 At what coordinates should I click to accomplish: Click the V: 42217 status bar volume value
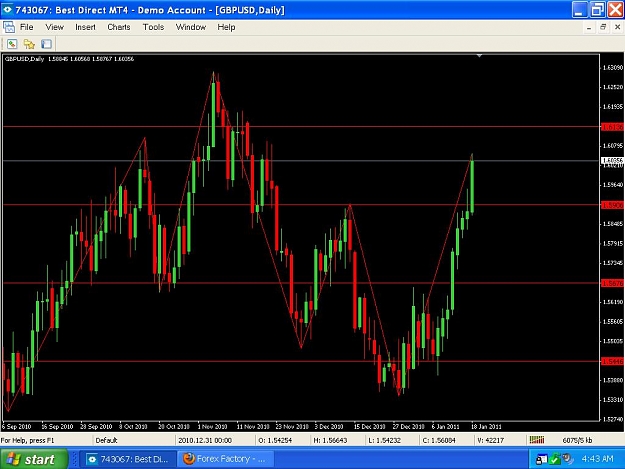(491, 440)
